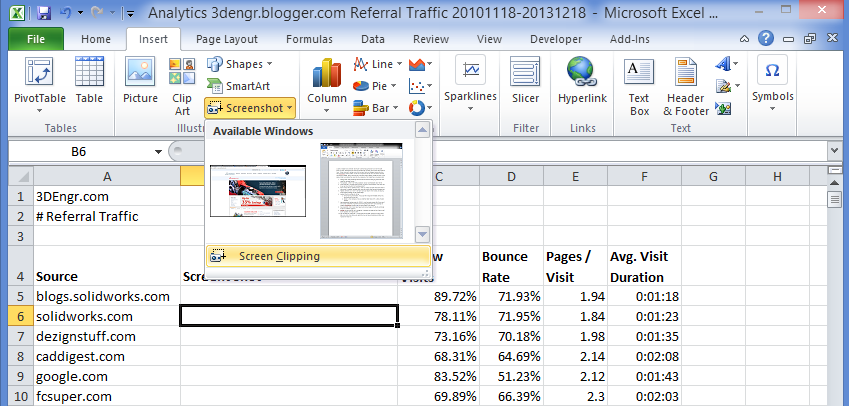Open the Symbols group
Image resolution: width=849 pixels, height=406 pixels.
(x=772, y=84)
